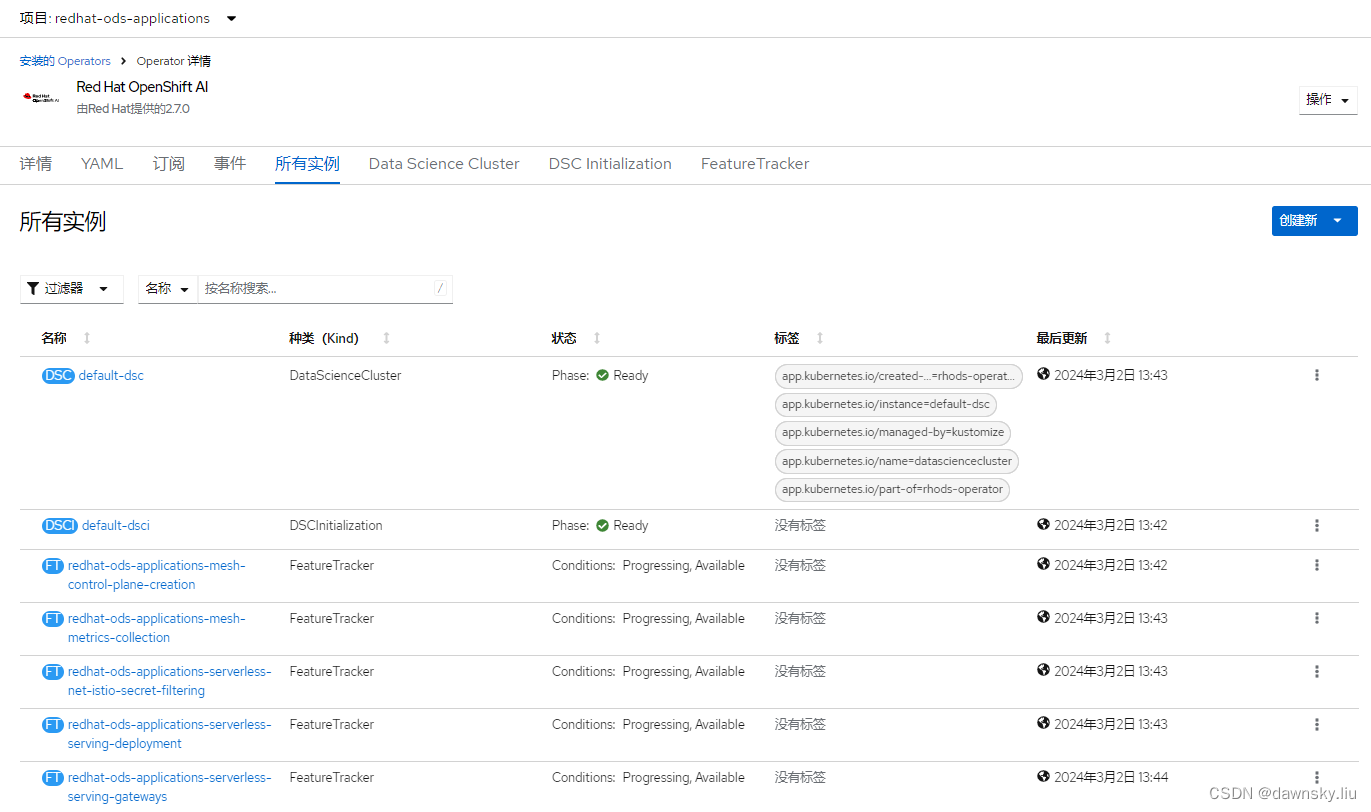This screenshot has width=1371, height=812.
Task: Click the DataScienceCluster kind cell
Action: pyautogui.click(x=345, y=376)
